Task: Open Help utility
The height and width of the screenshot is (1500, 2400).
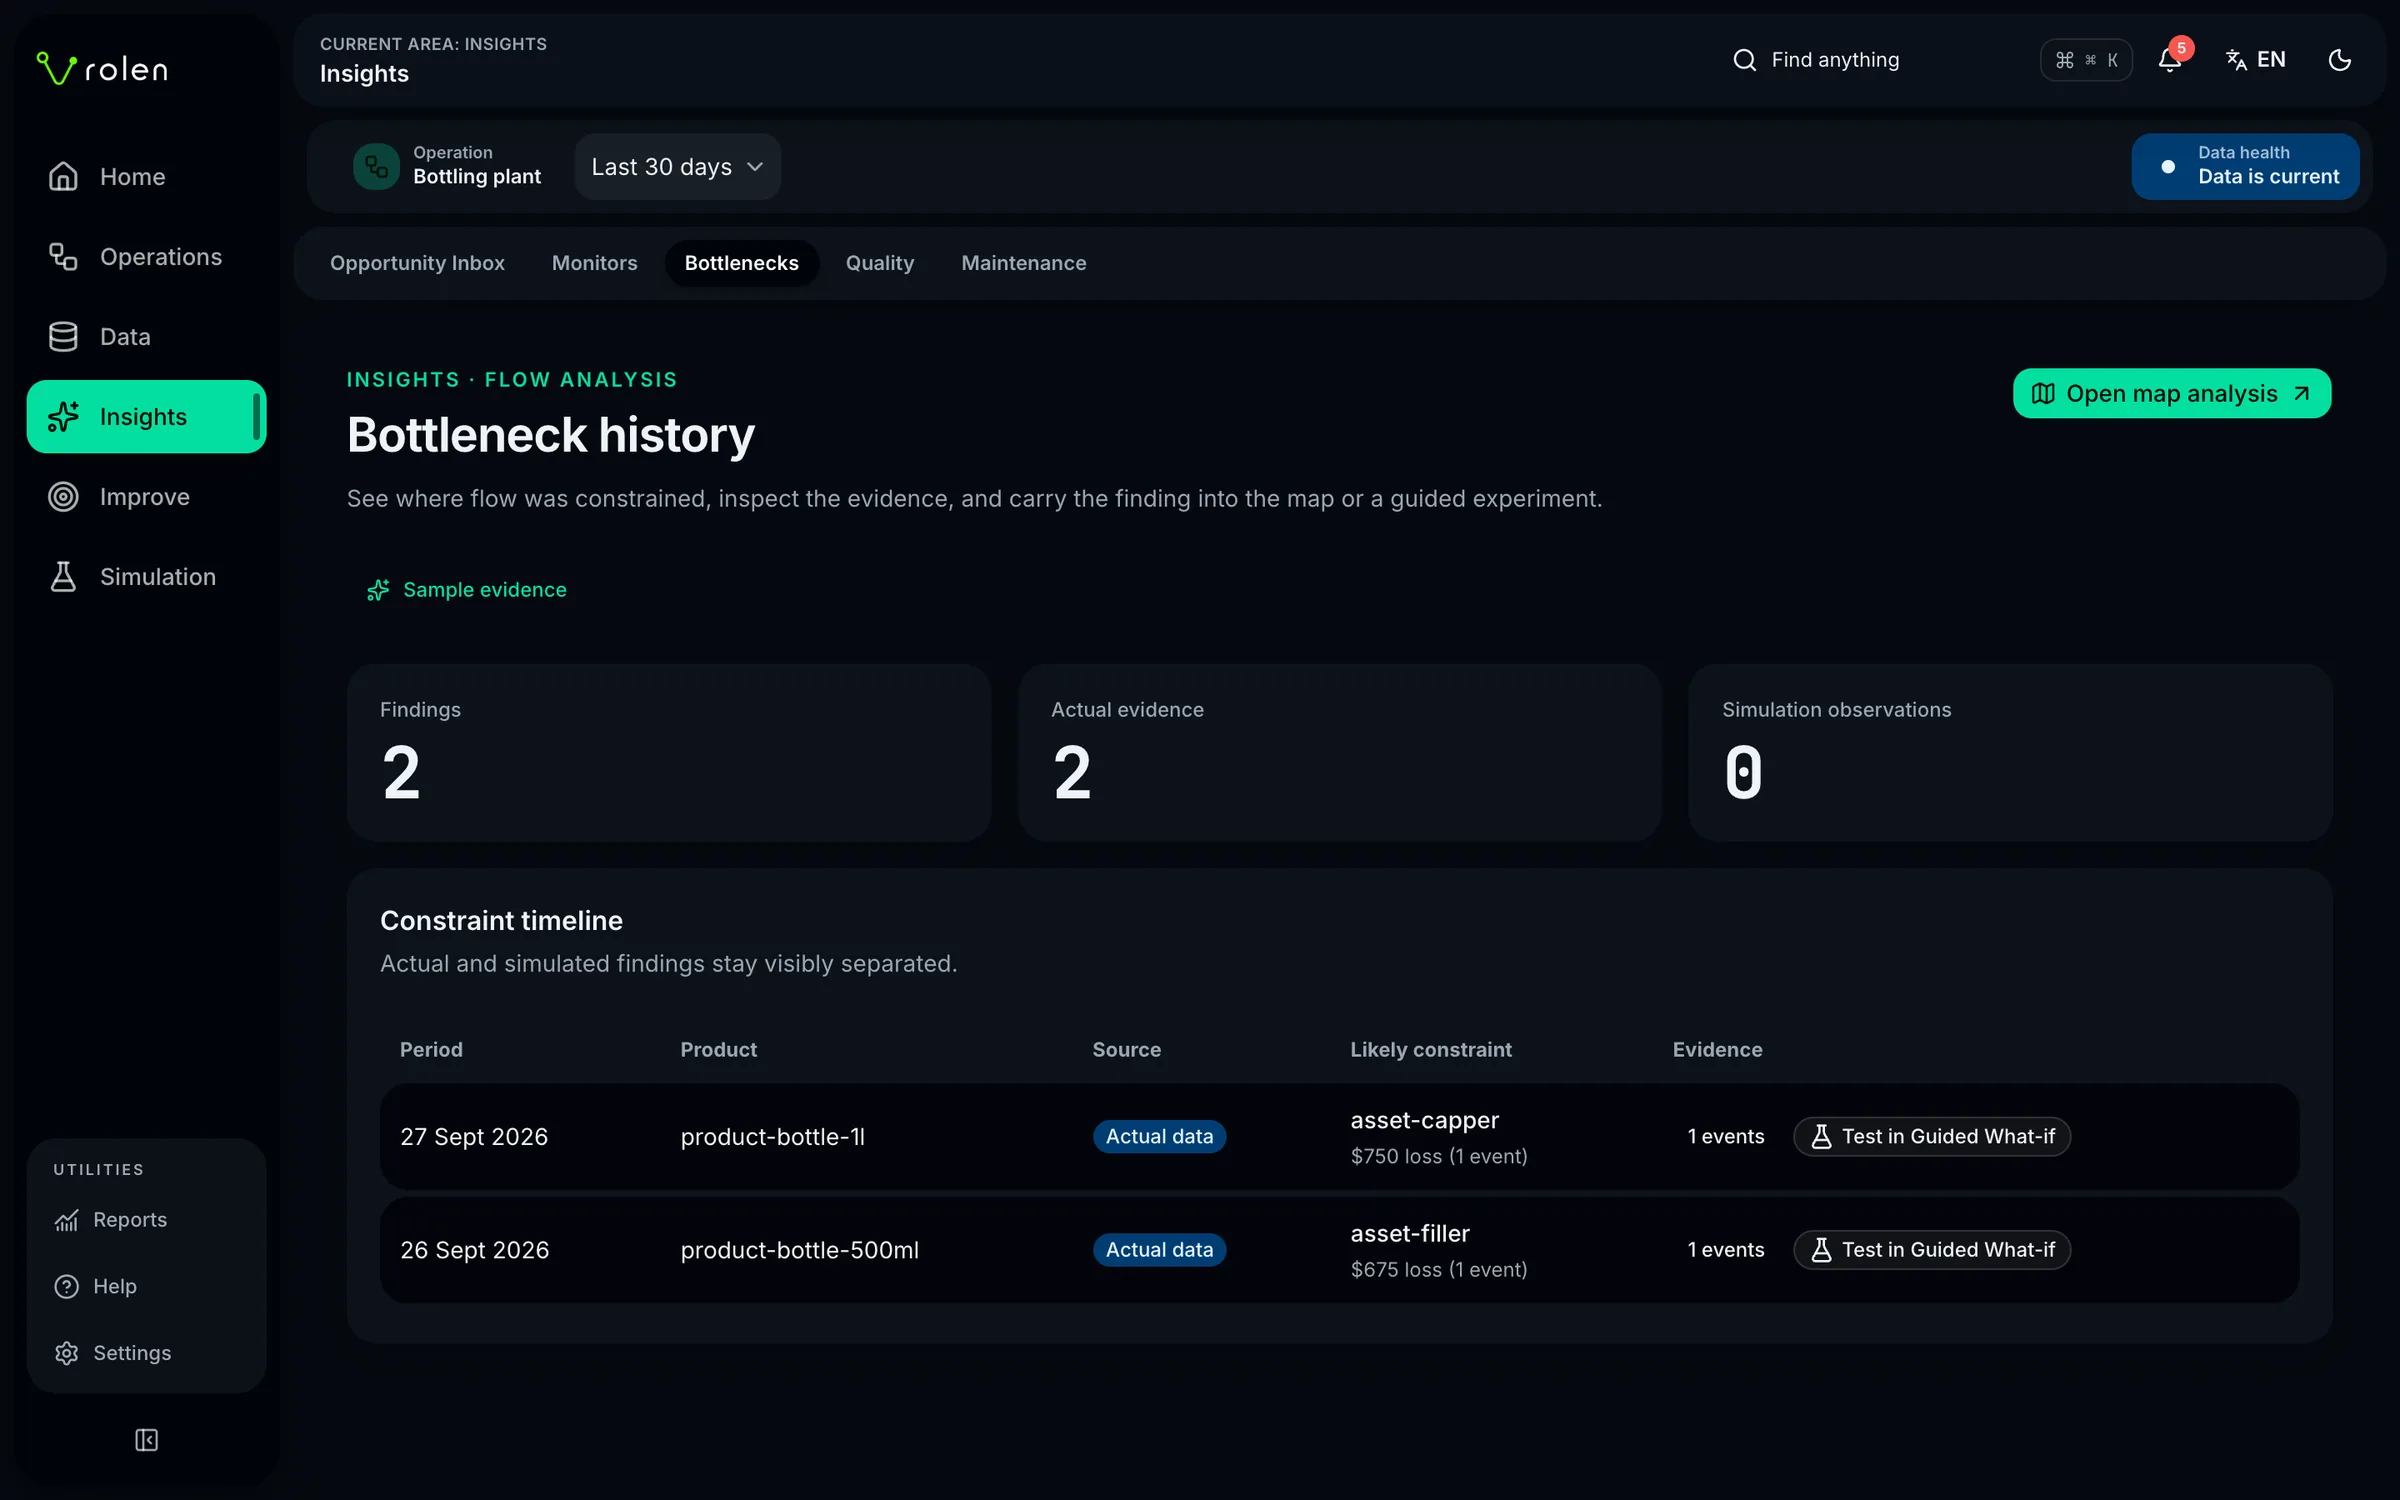Action: click(x=146, y=1286)
